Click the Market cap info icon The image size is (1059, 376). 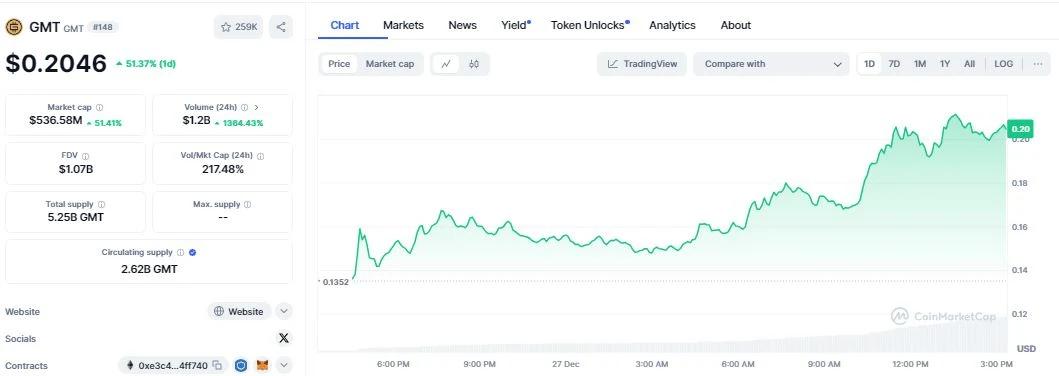point(99,107)
